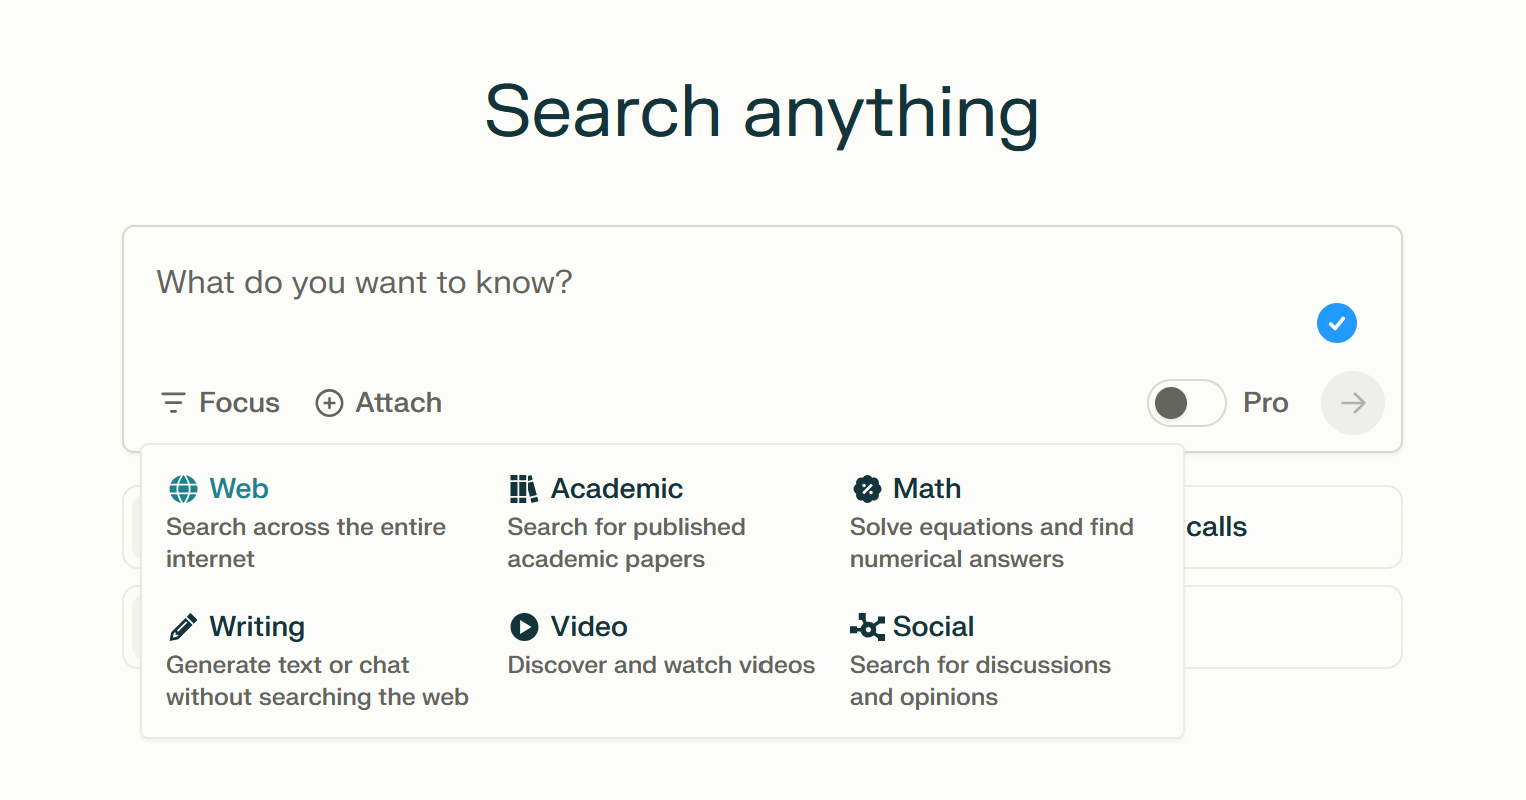Click the Web globe icon
The image size is (1526, 800).
tap(183, 489)
